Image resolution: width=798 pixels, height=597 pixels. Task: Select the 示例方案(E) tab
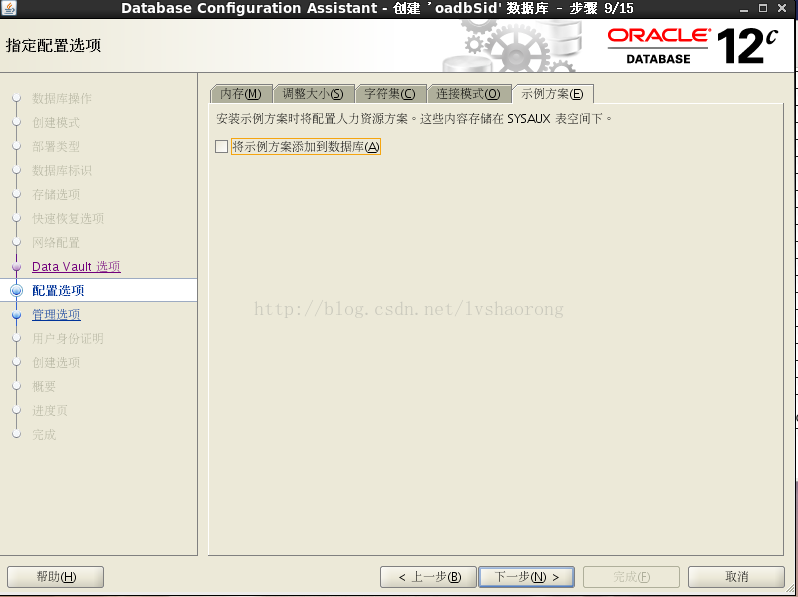552,94
